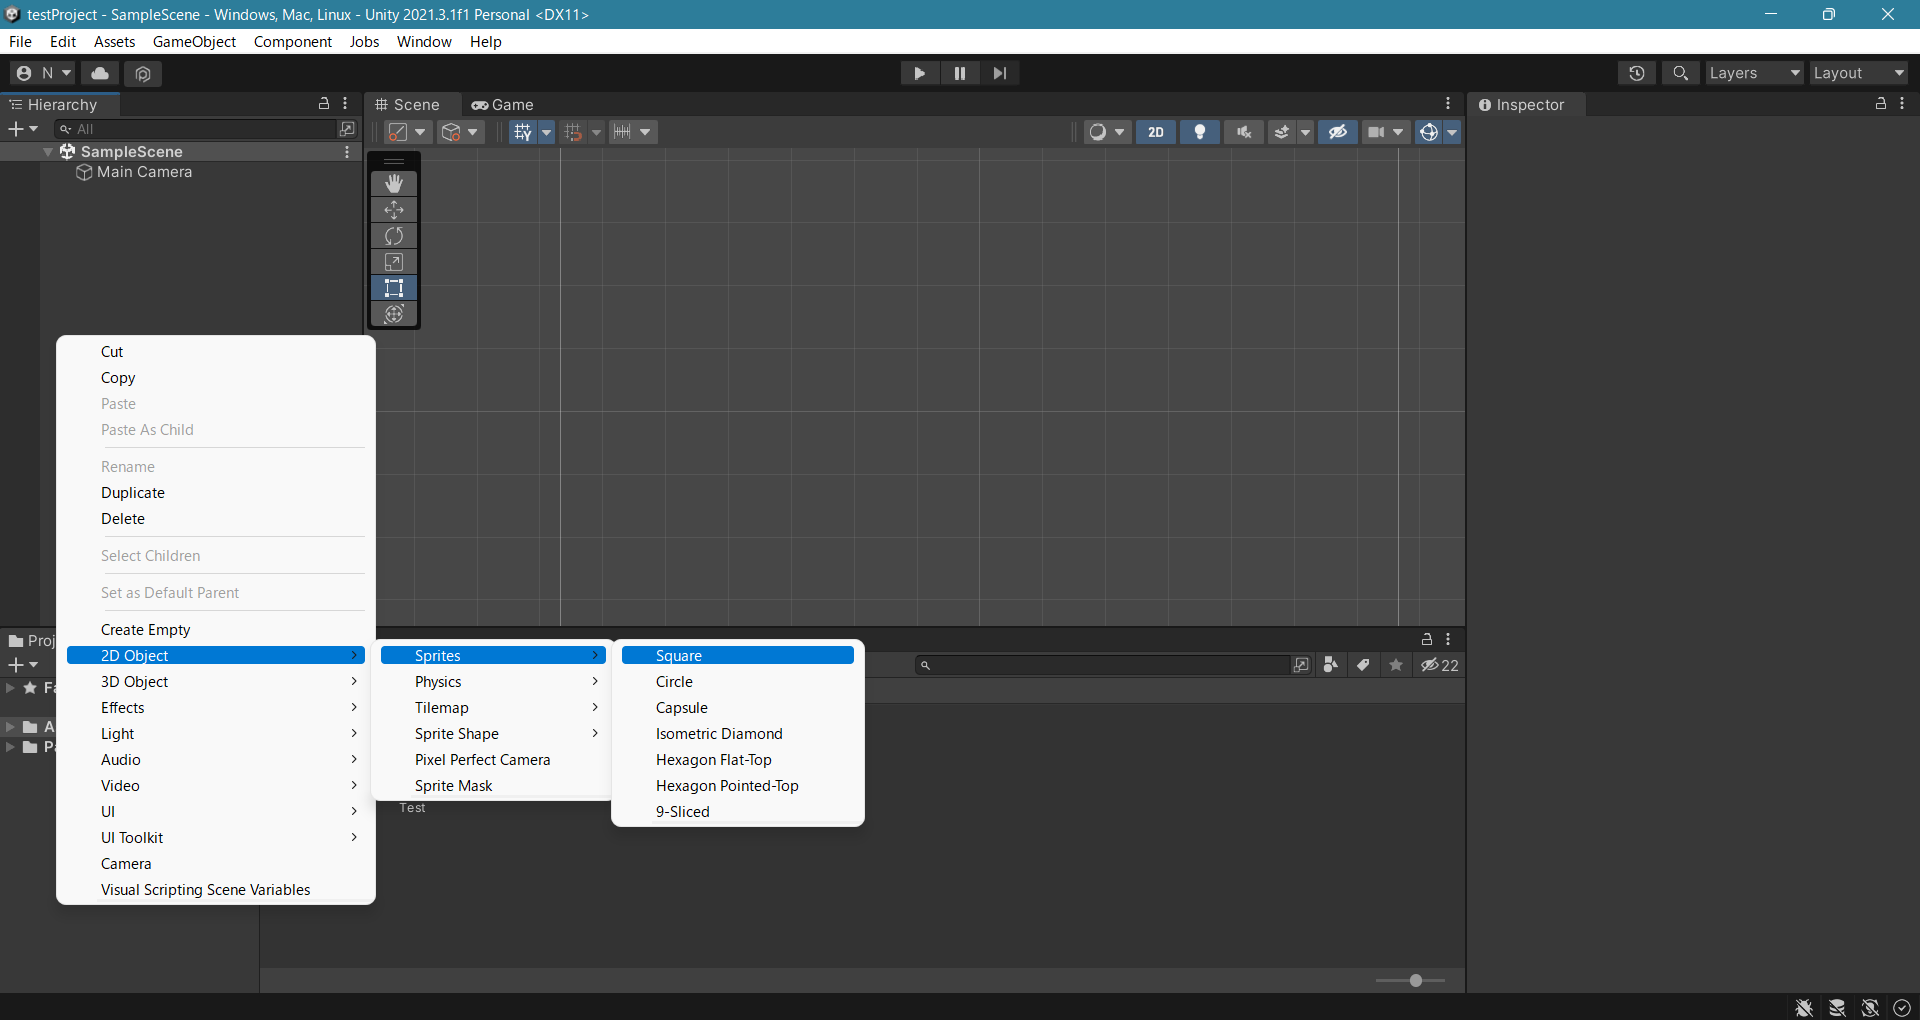
Task: Select Main Camera in Hierarchy
Action: (144, 172)
